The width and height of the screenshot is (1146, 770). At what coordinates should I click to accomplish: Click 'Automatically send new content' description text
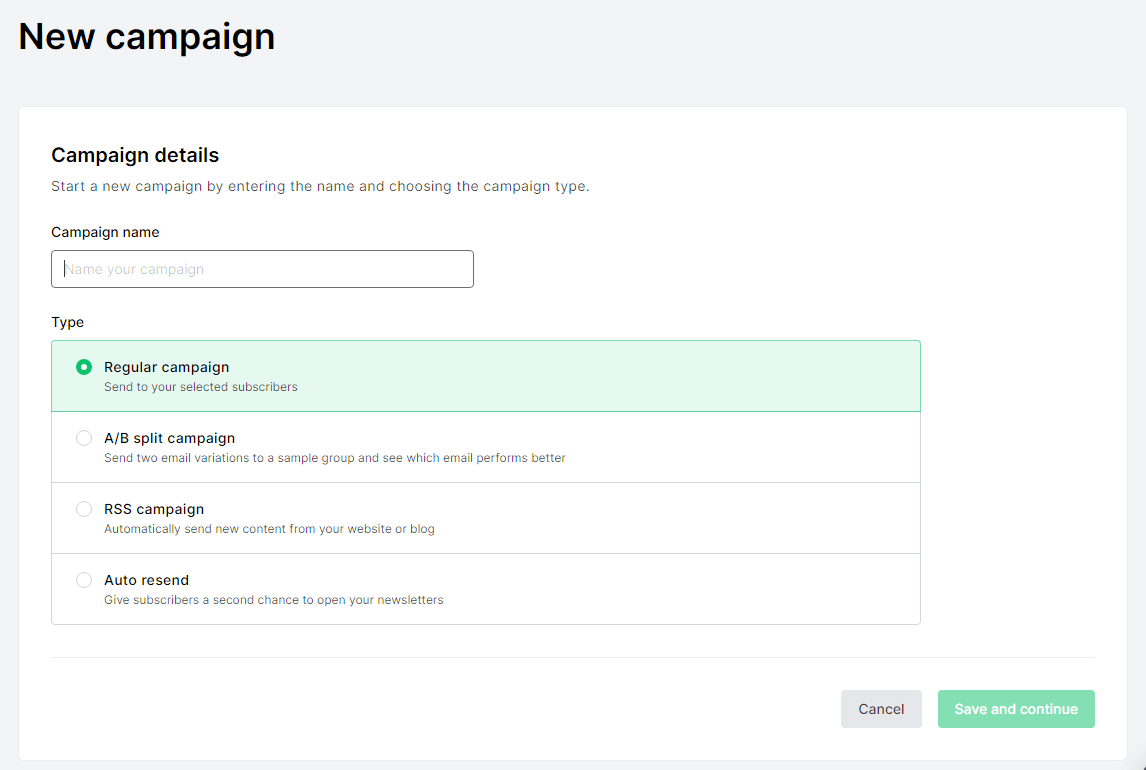(x=269, y=529)
